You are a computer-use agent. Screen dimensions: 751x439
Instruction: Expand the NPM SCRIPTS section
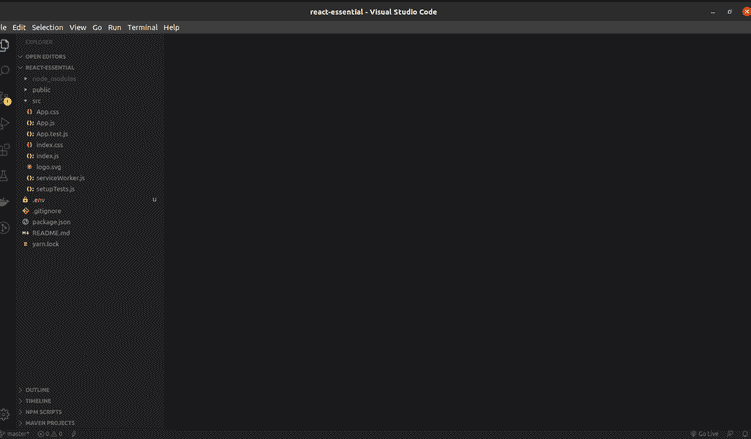pos(90,412)
